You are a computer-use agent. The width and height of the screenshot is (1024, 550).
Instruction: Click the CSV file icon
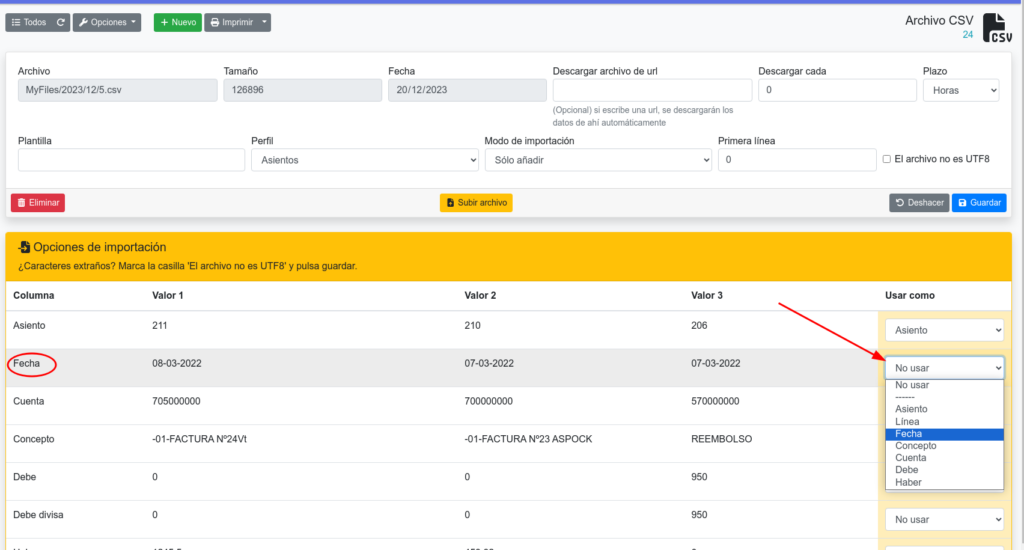click(x=996, y=27)
